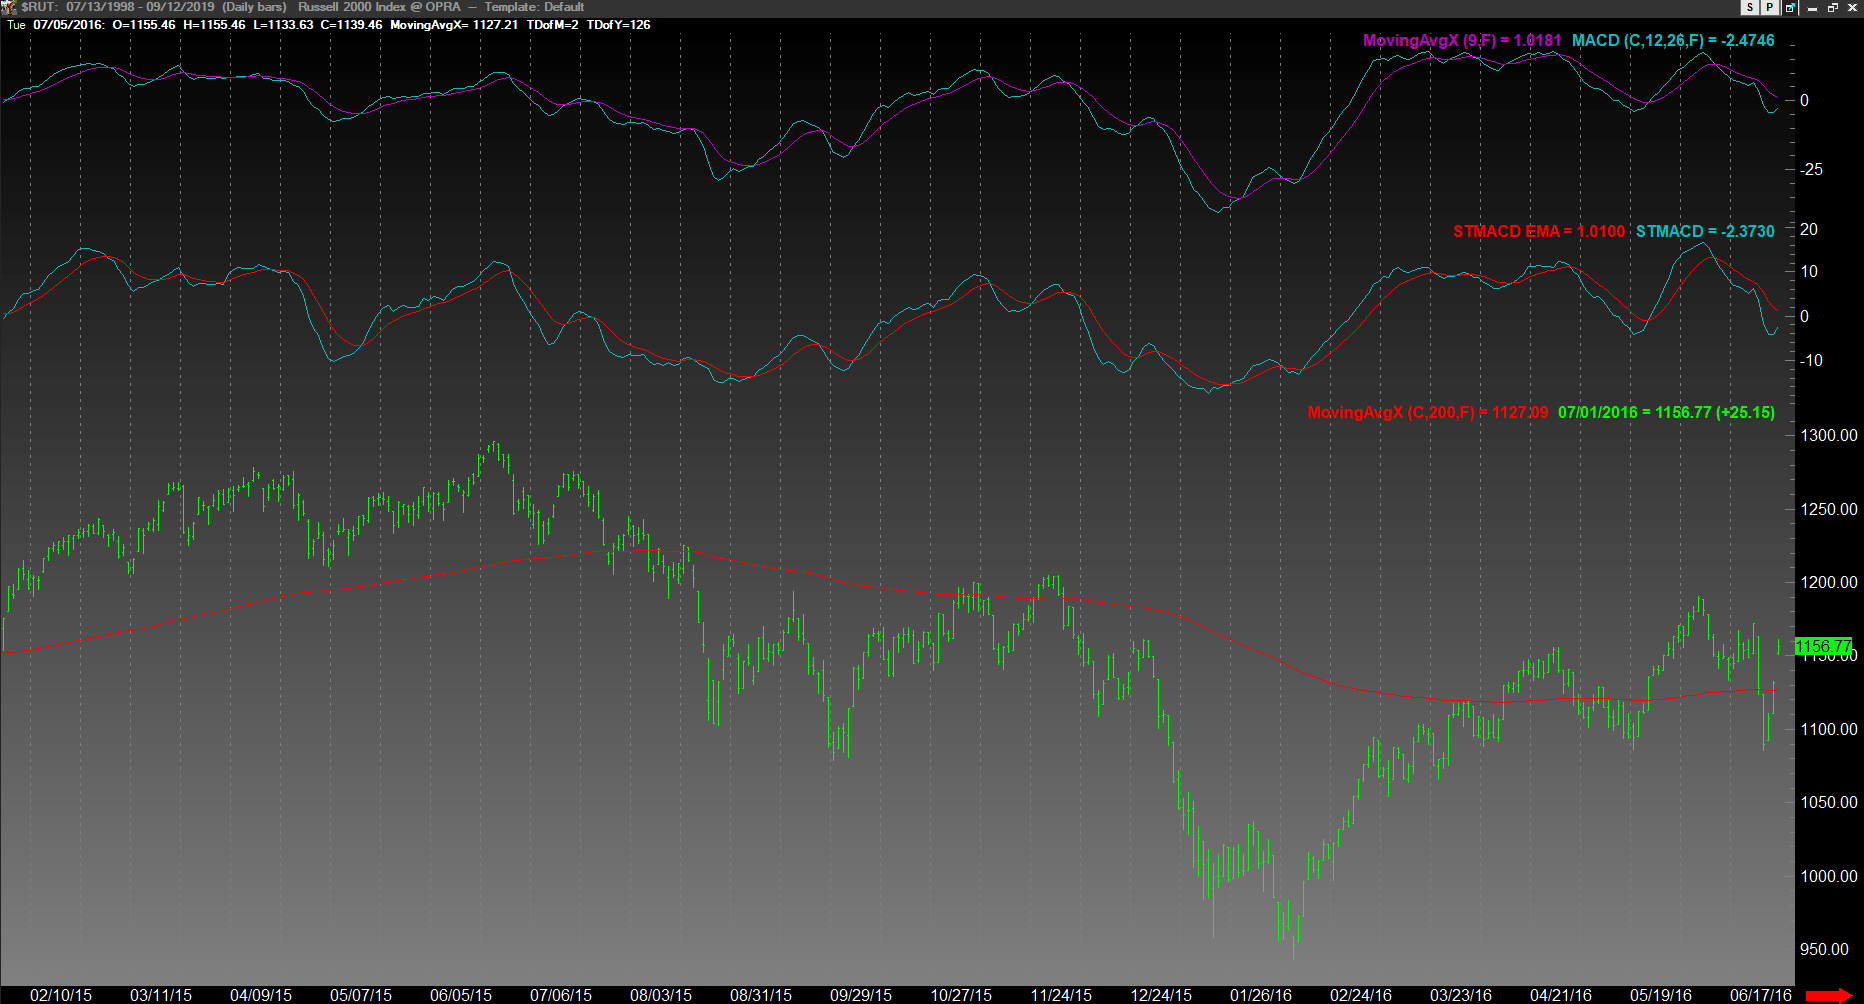Click the 950.00 price axis label
This screenshot has width=1864, height=1004.
tap(1824, 949)
